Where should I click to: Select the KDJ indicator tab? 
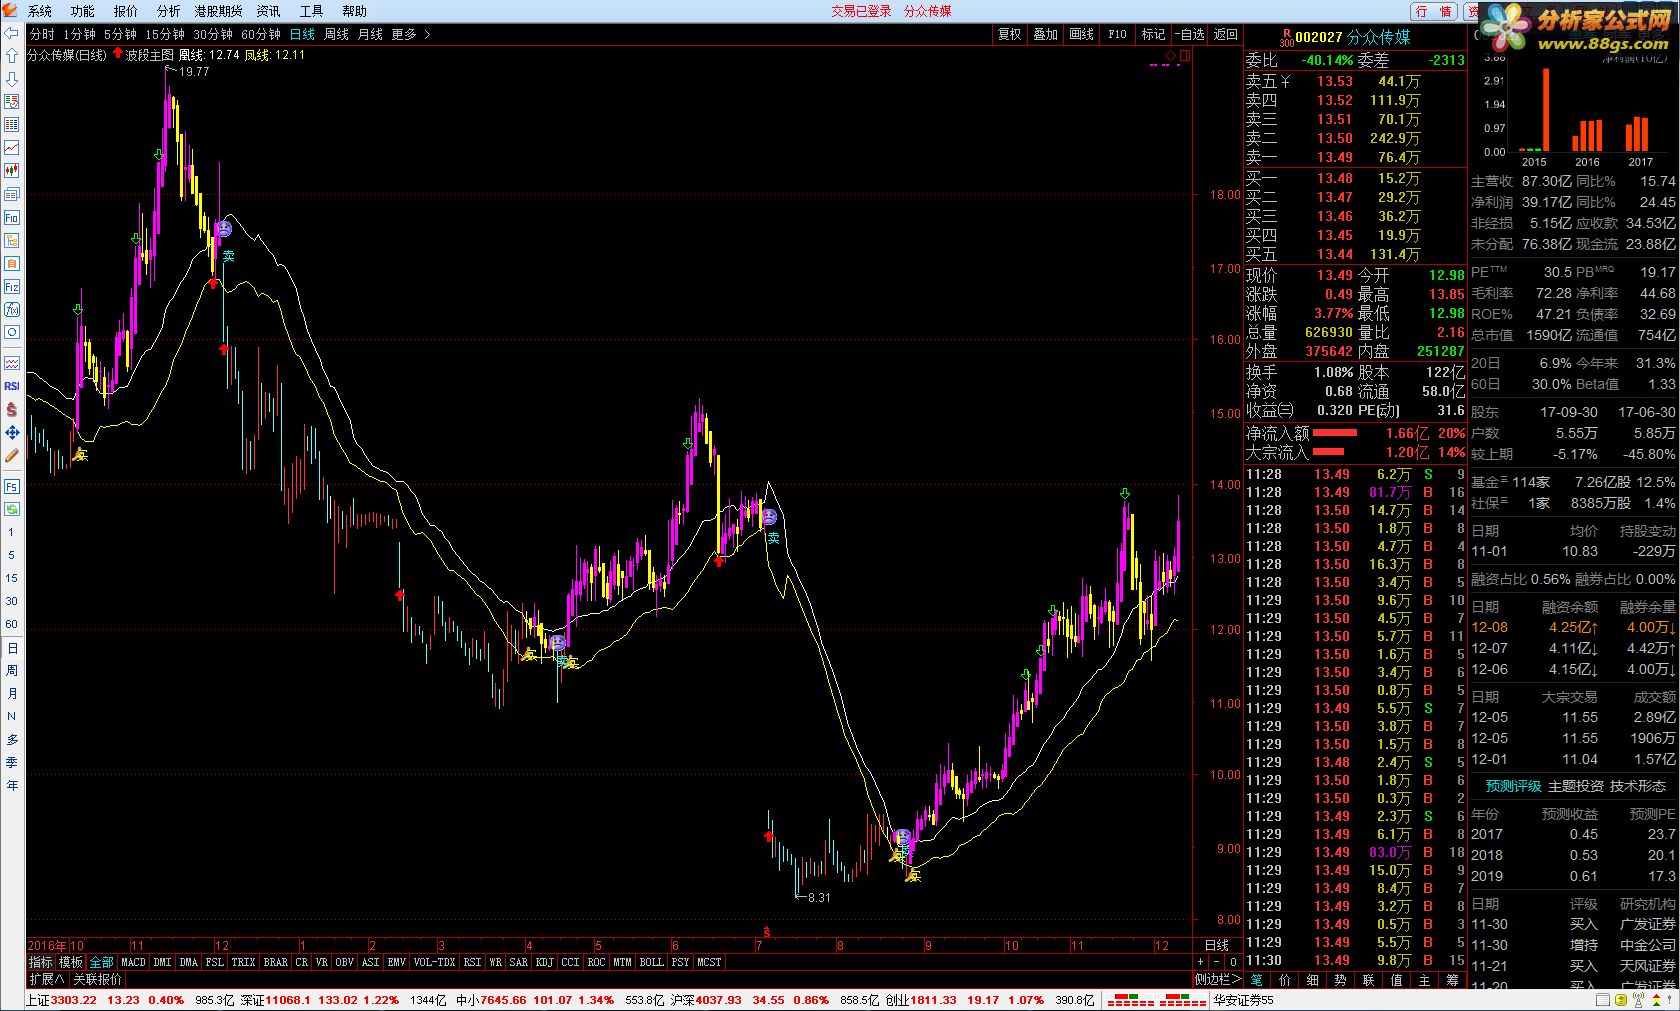[x=544, y=962]
